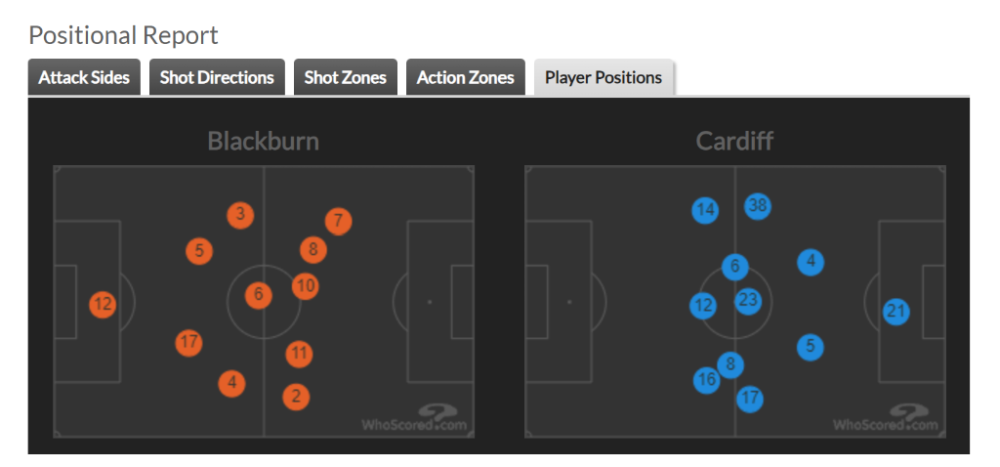Click Cardiff player 21 blue marker
The height and width of the screenshot is (467, 1000).
896,312
